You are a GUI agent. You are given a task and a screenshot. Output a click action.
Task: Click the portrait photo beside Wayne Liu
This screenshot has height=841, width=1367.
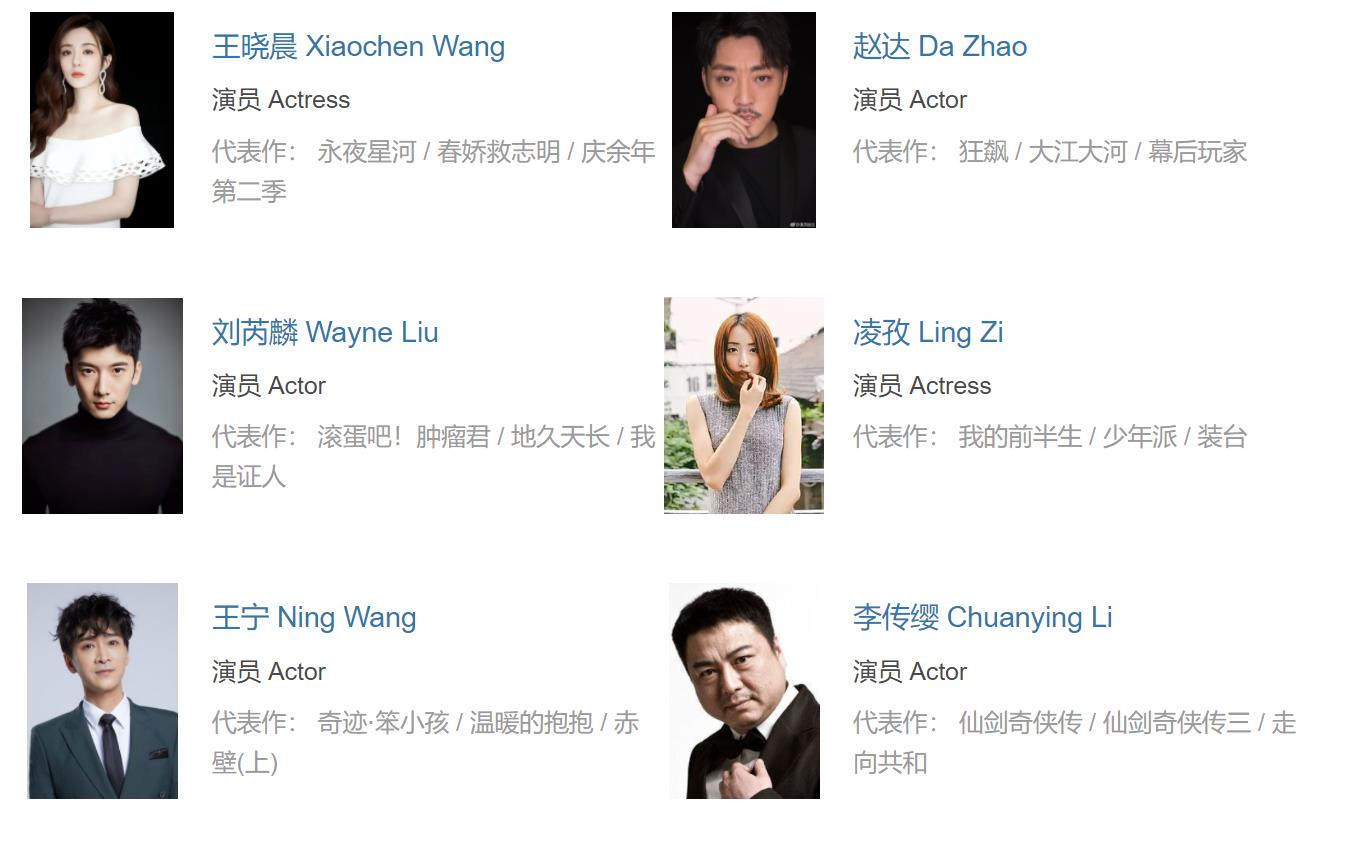click(102, 406)
